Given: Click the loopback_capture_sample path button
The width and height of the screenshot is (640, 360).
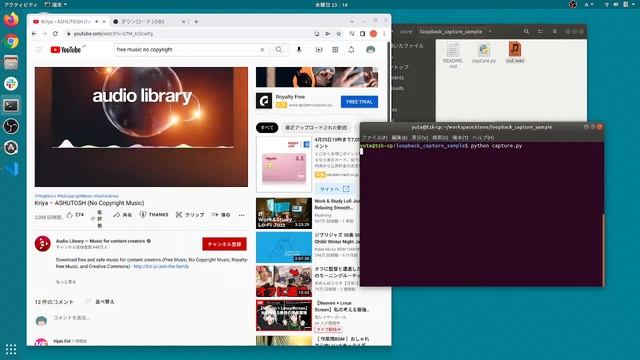Looking at the screenshot, I should (x=451, y=31).
